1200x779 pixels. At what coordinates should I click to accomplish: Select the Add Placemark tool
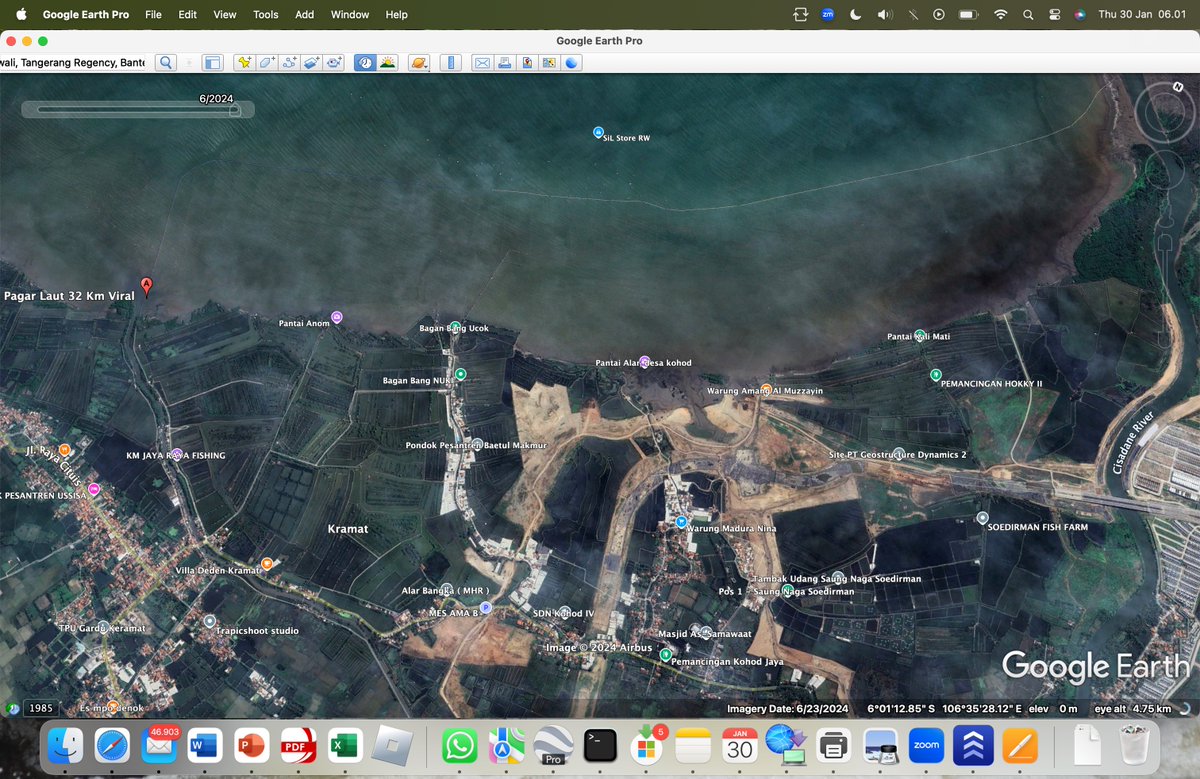click(244, 62)
